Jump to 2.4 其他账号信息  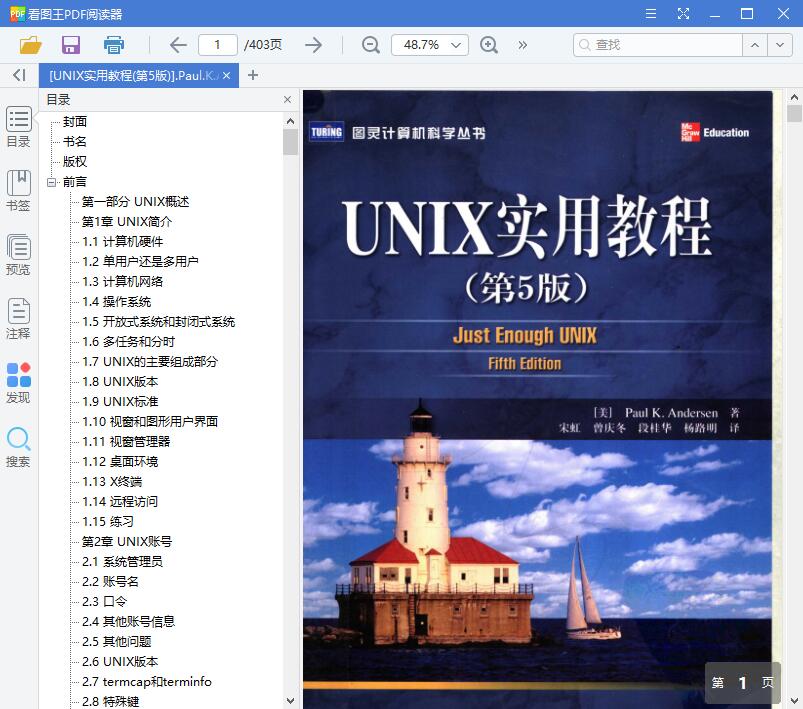pyautogui.click(x=129, y=621)
